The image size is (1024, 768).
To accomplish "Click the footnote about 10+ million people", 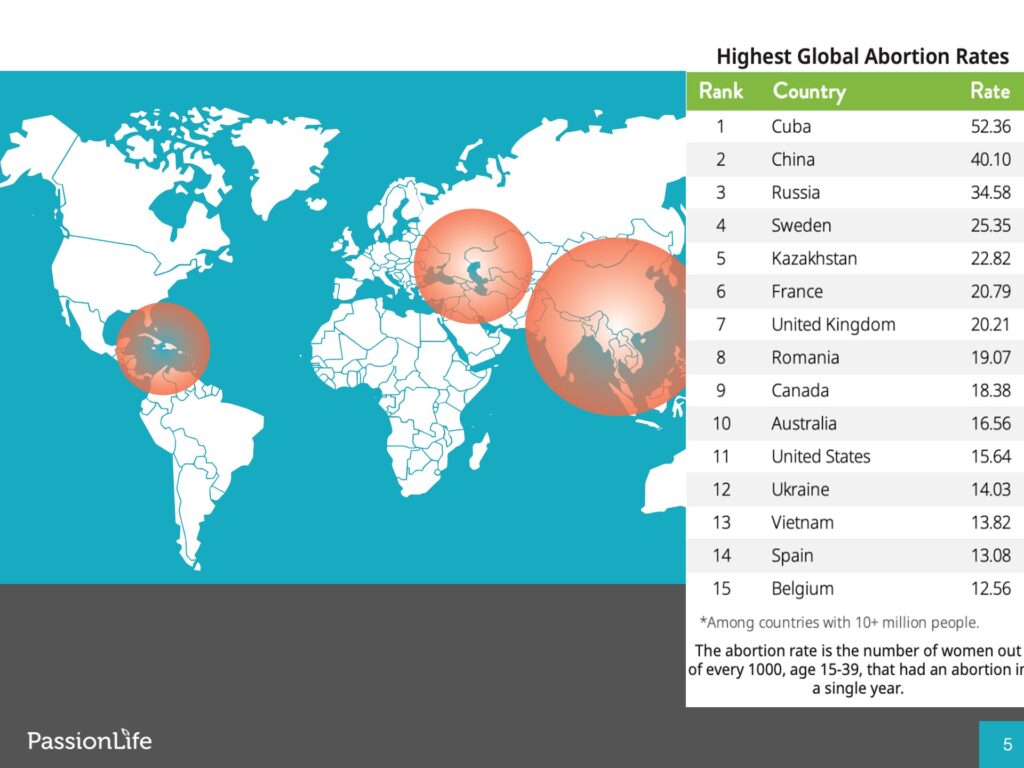I will coord(839,622).
